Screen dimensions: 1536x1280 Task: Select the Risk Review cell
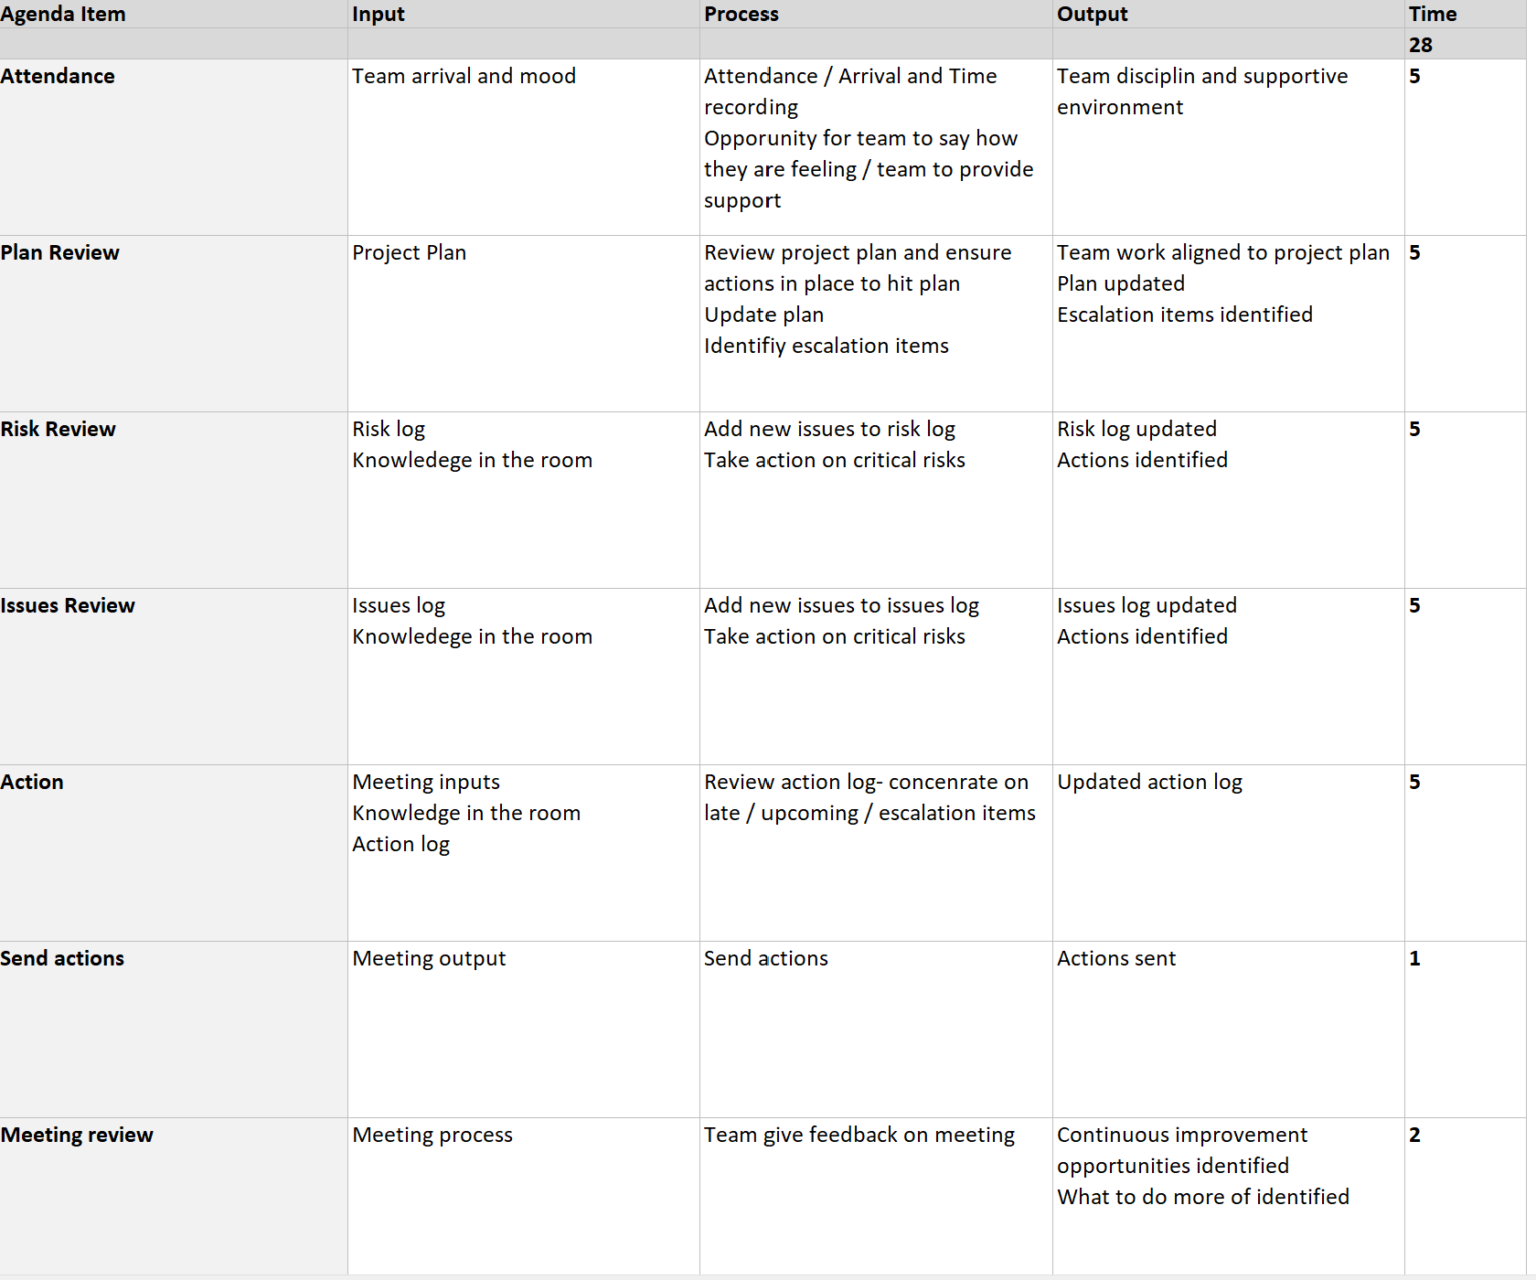click(x=58, y=429)
